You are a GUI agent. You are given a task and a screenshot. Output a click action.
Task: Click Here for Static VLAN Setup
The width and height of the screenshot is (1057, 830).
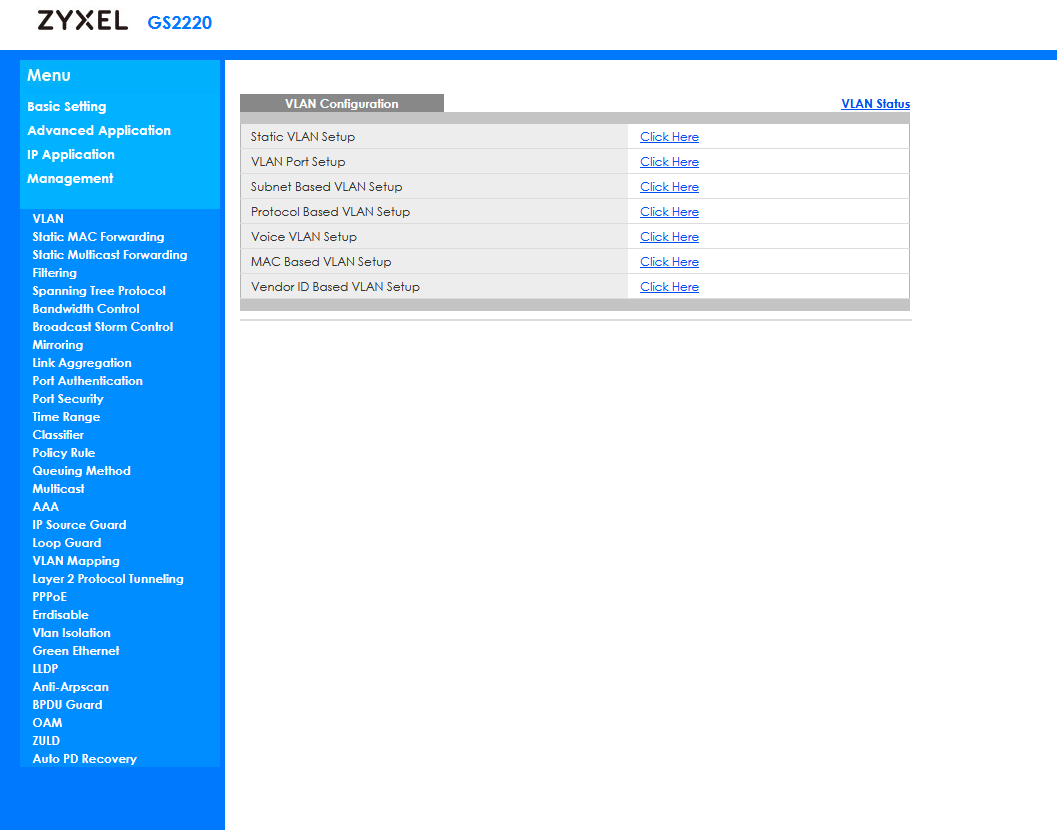click(x=669, y=137)
